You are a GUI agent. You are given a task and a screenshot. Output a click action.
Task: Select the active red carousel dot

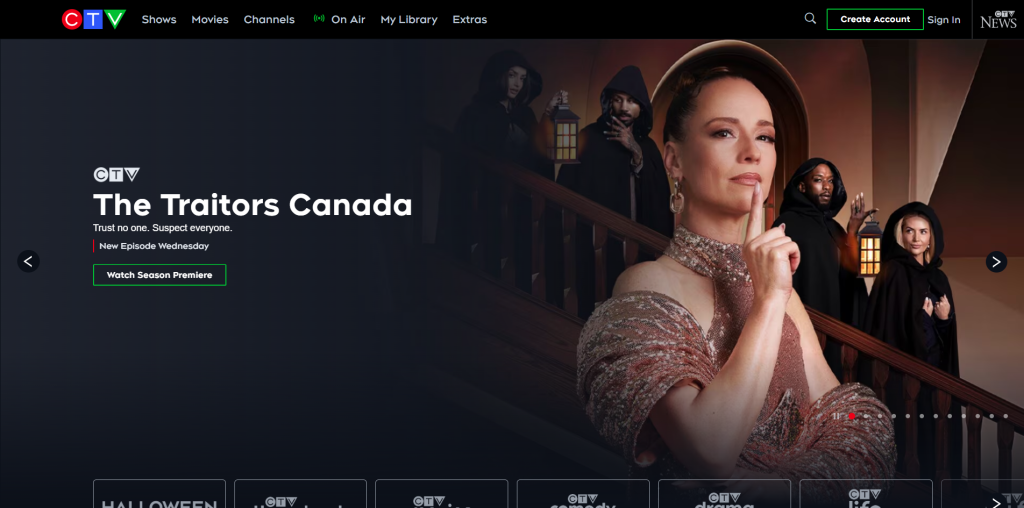coord(852,416)
